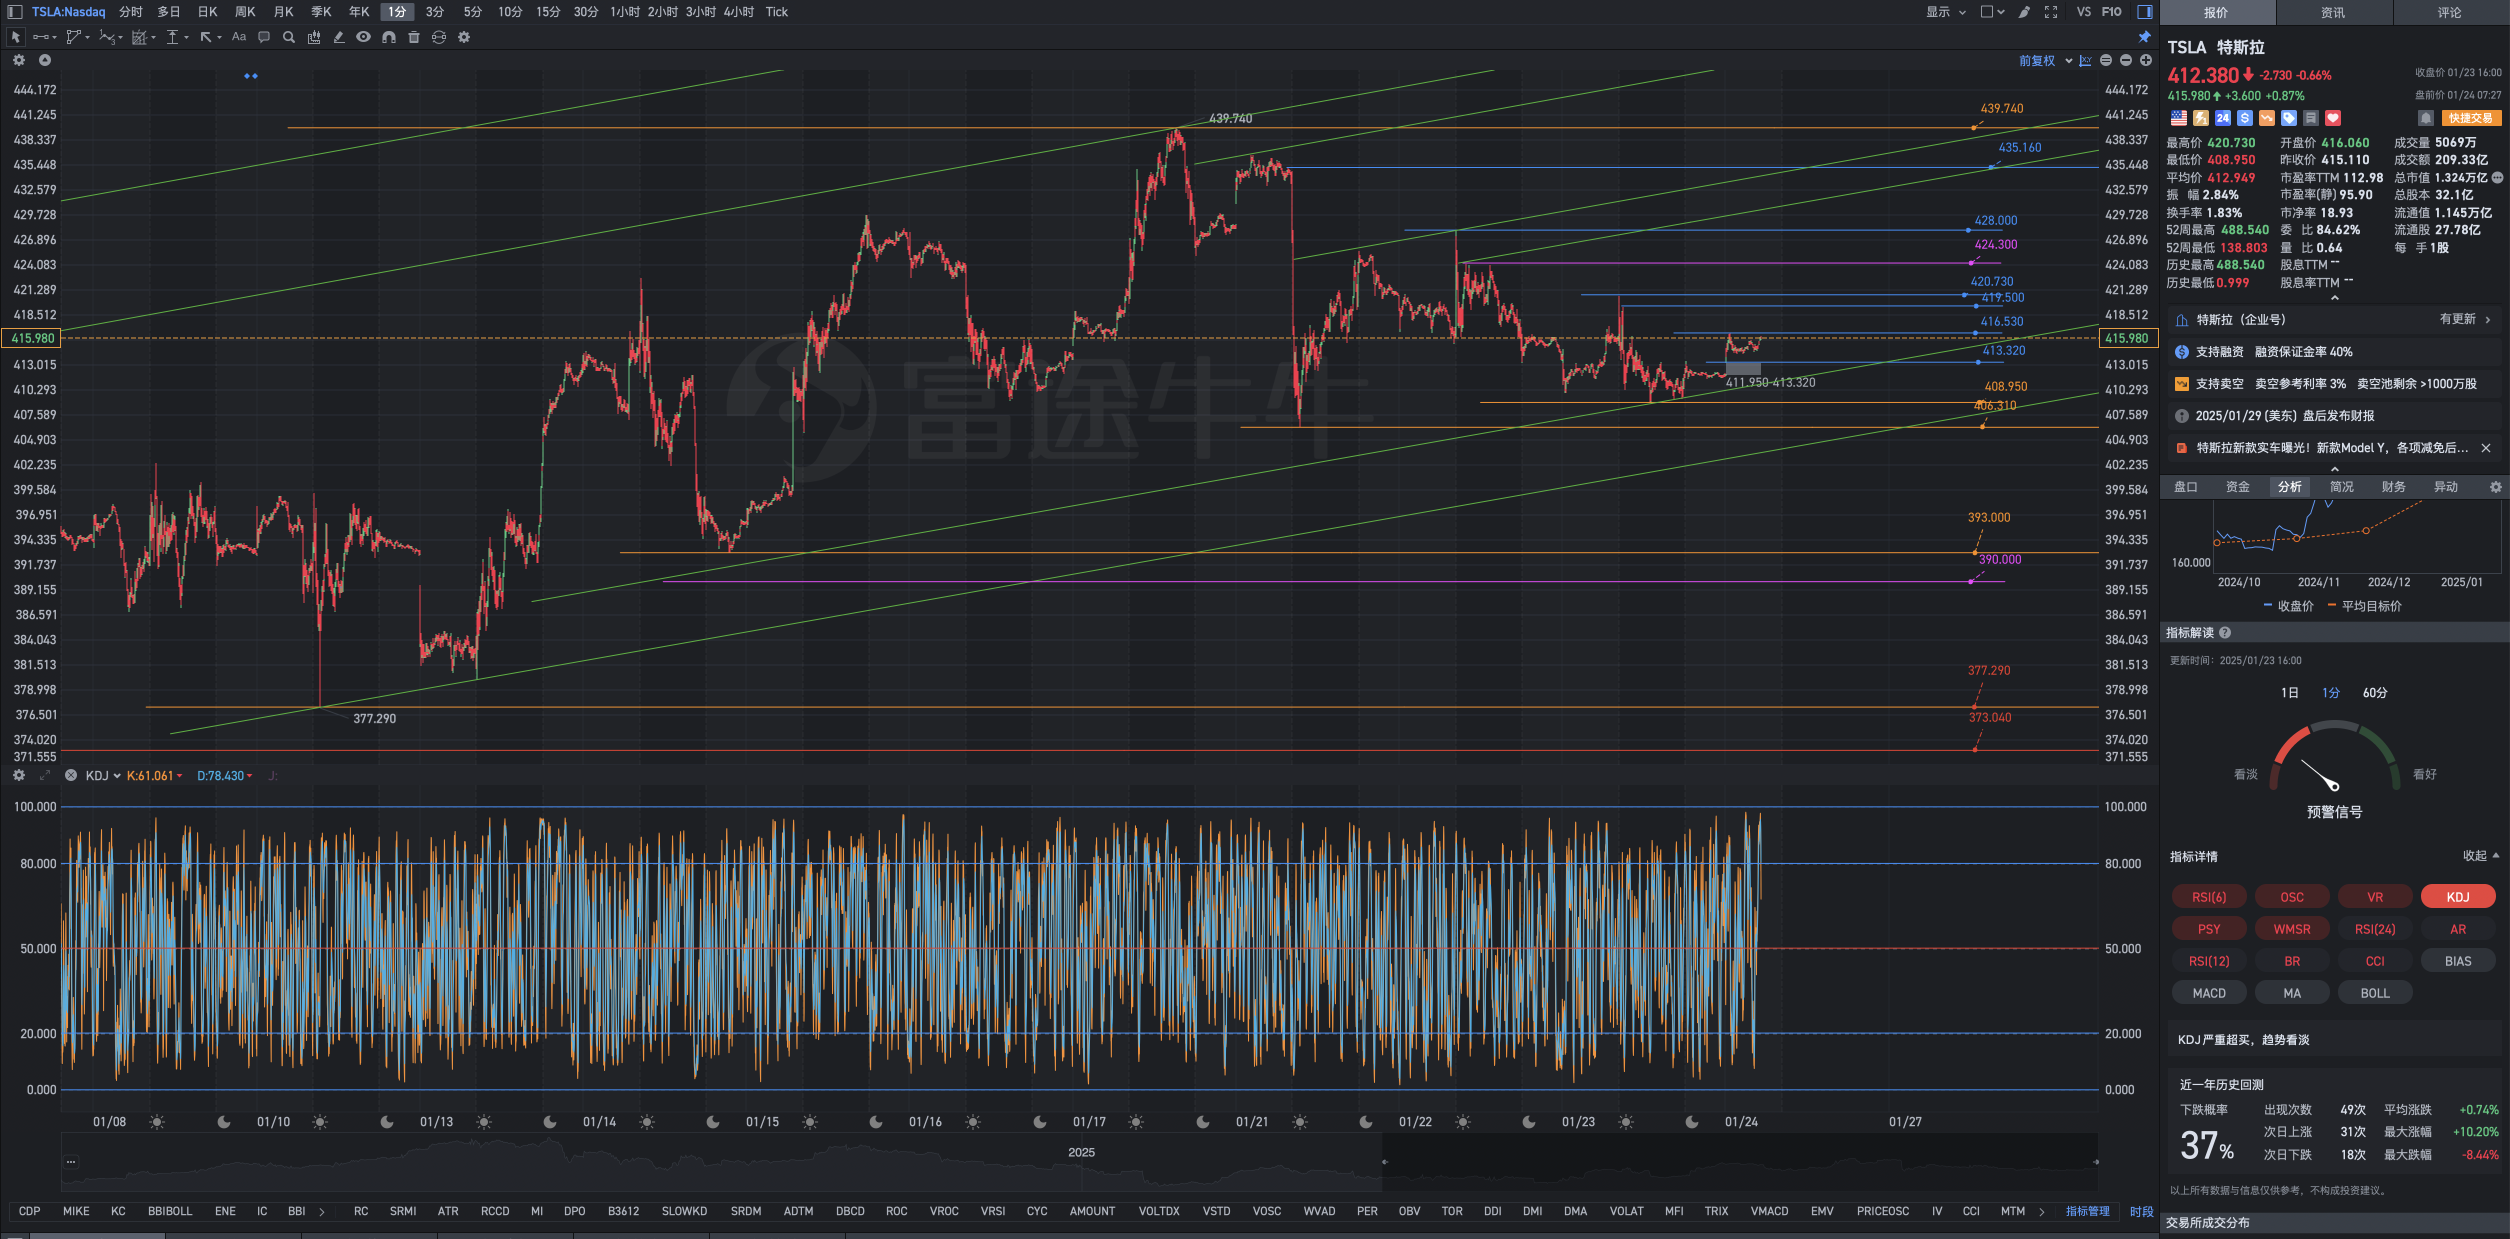This screenshot has width=2510, height=1239.
Task: Toggle the right quote sidebar panel
Action: point(2145,12)
